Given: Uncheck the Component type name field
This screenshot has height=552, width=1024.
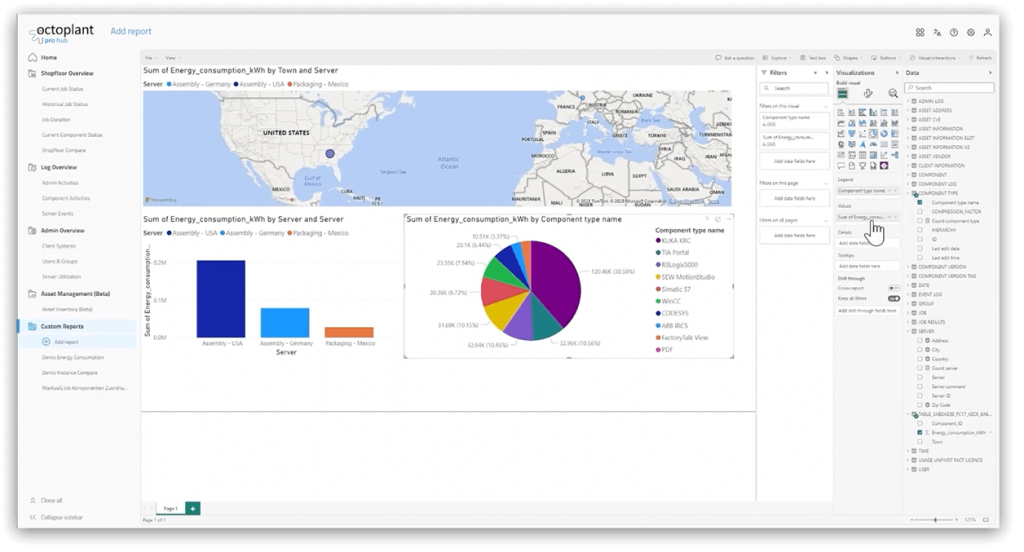Looking at the screenshot, I should (919, 202).
